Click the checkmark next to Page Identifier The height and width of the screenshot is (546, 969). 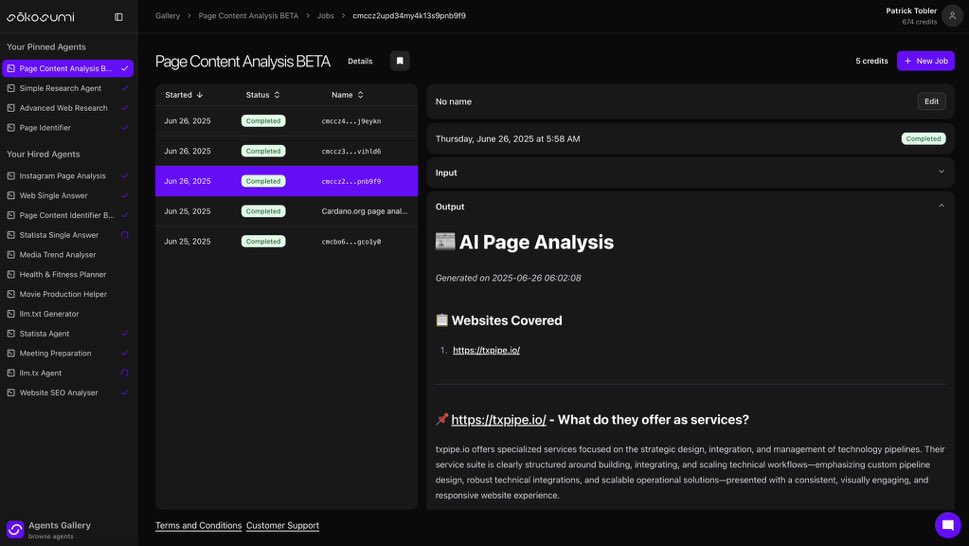(x=124, y=128)
